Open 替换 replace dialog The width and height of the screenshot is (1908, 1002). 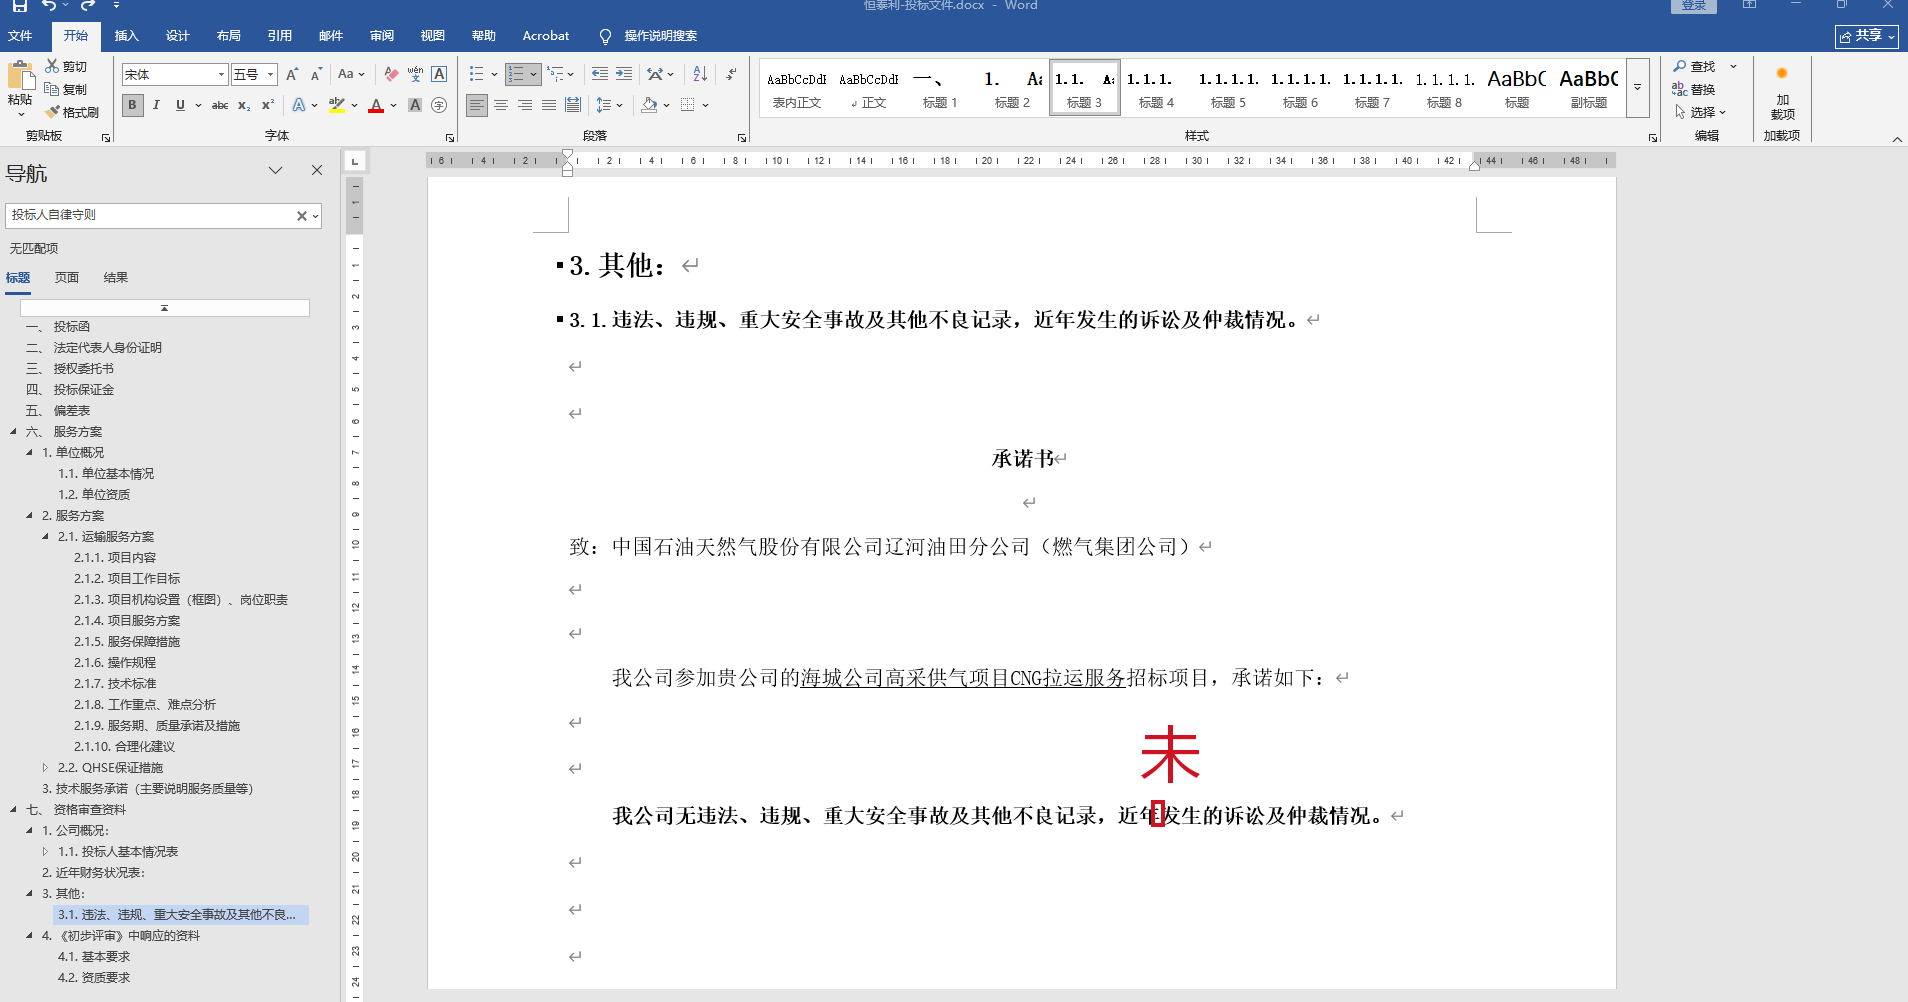click(x=1694, y=89)
